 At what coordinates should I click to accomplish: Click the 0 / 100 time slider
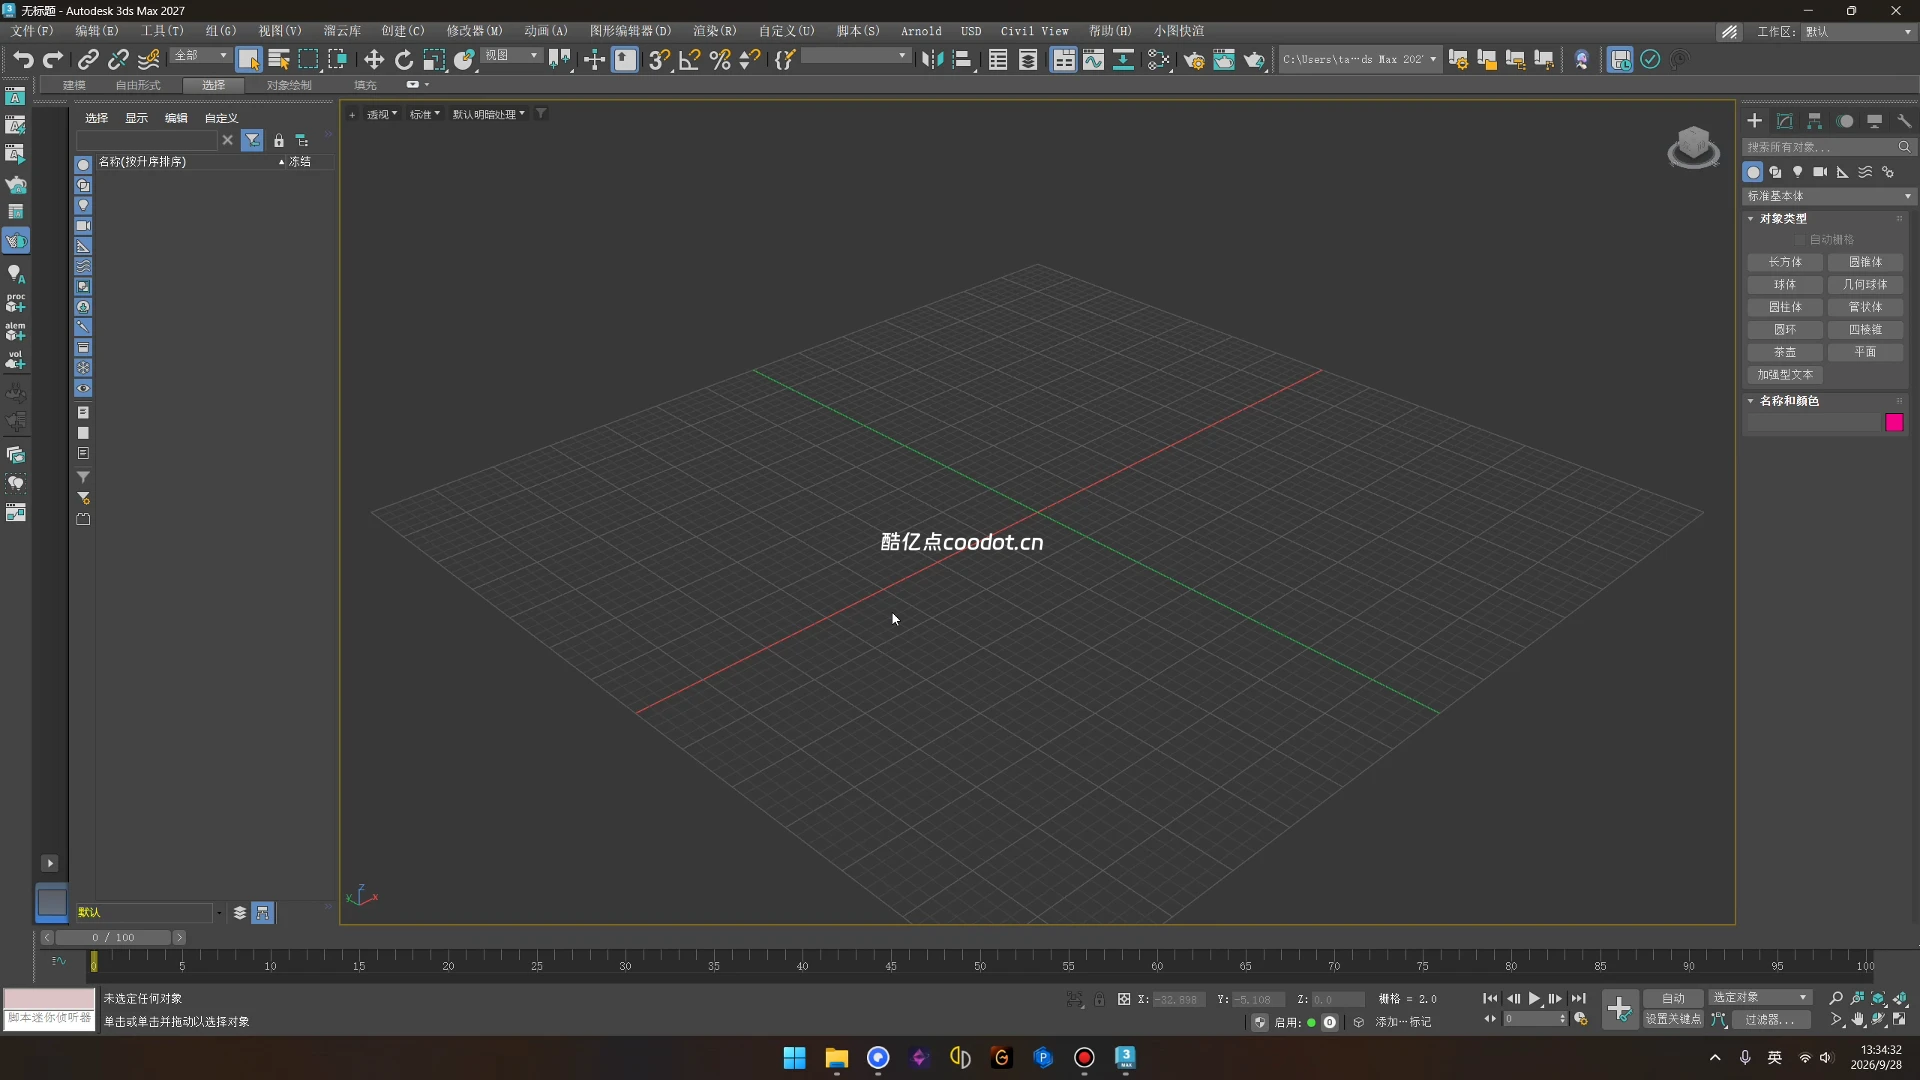tap(113, 938)
